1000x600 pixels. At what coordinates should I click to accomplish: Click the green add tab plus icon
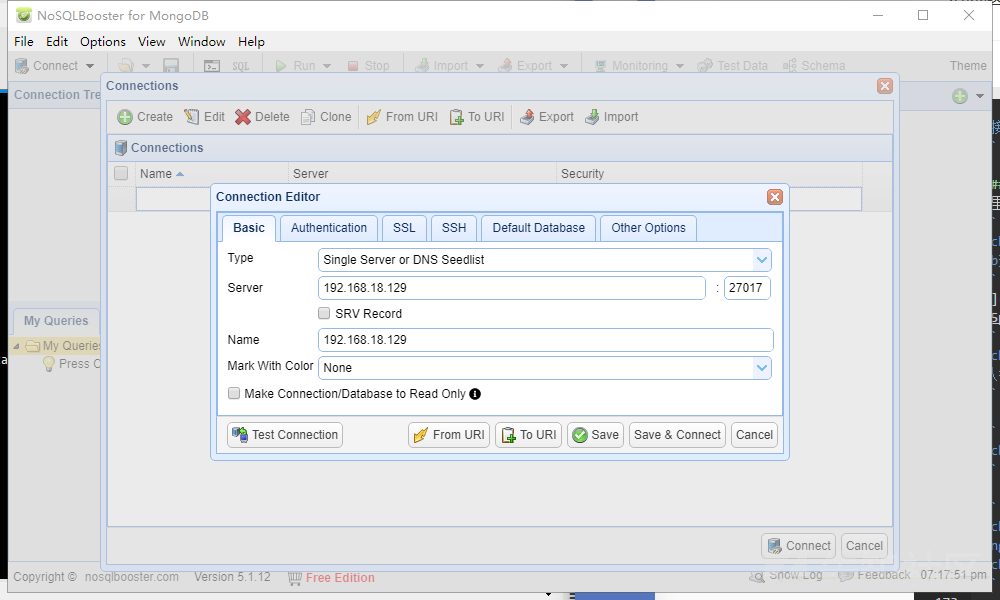960,96
